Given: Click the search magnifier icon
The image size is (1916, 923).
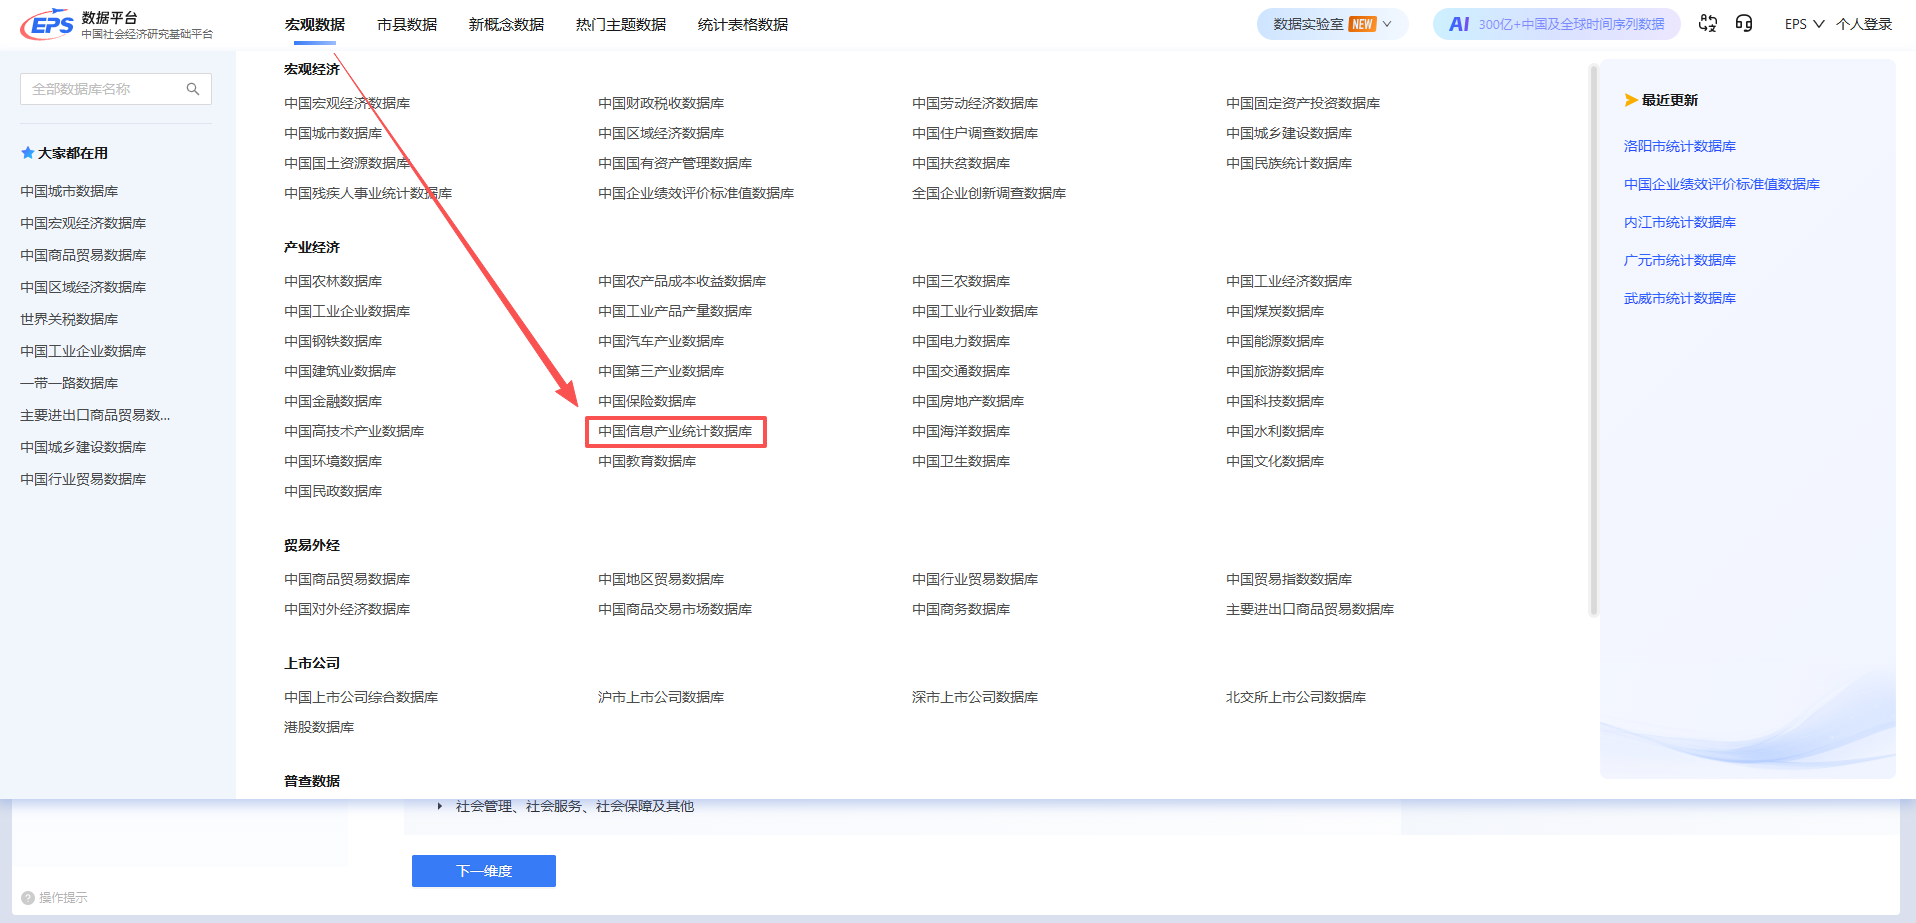Looking at the screenshot, I should 193,89.
